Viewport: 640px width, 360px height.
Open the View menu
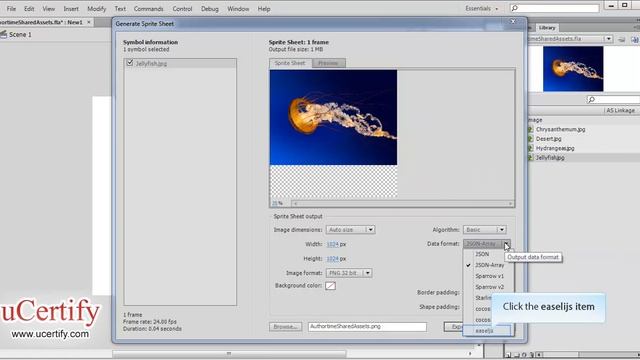[49, 9]
